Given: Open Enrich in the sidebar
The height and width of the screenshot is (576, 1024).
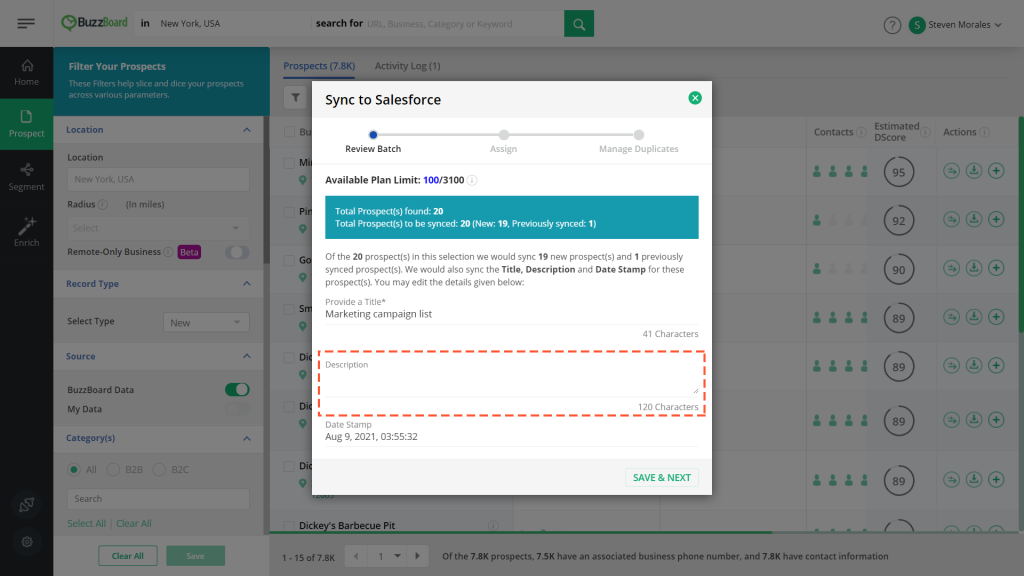Looking at the screenshot, I should tap(27, 232).
